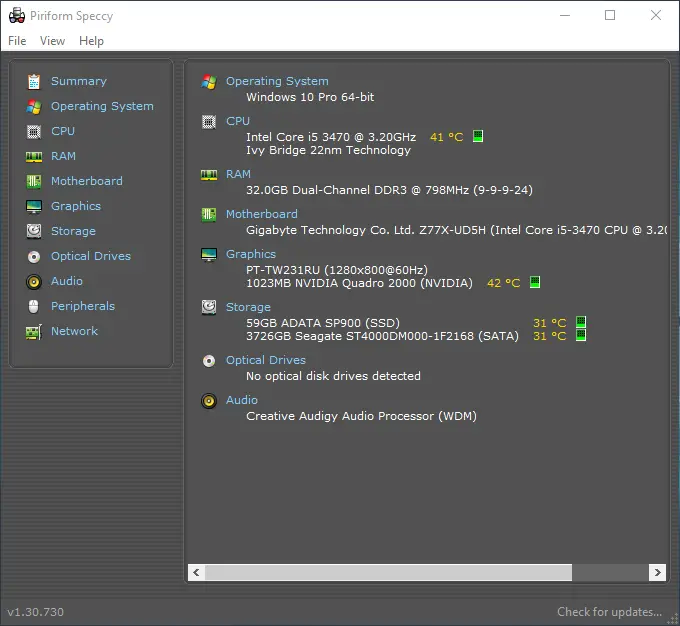Click the Storage drive icon in main panel
The width and height of the screenshot is (680, 626).
tap(209, 307)
